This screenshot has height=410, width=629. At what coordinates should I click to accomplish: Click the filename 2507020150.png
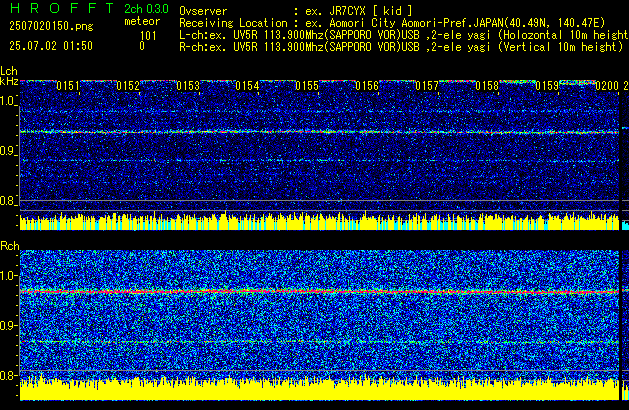(x=51, y=26)
